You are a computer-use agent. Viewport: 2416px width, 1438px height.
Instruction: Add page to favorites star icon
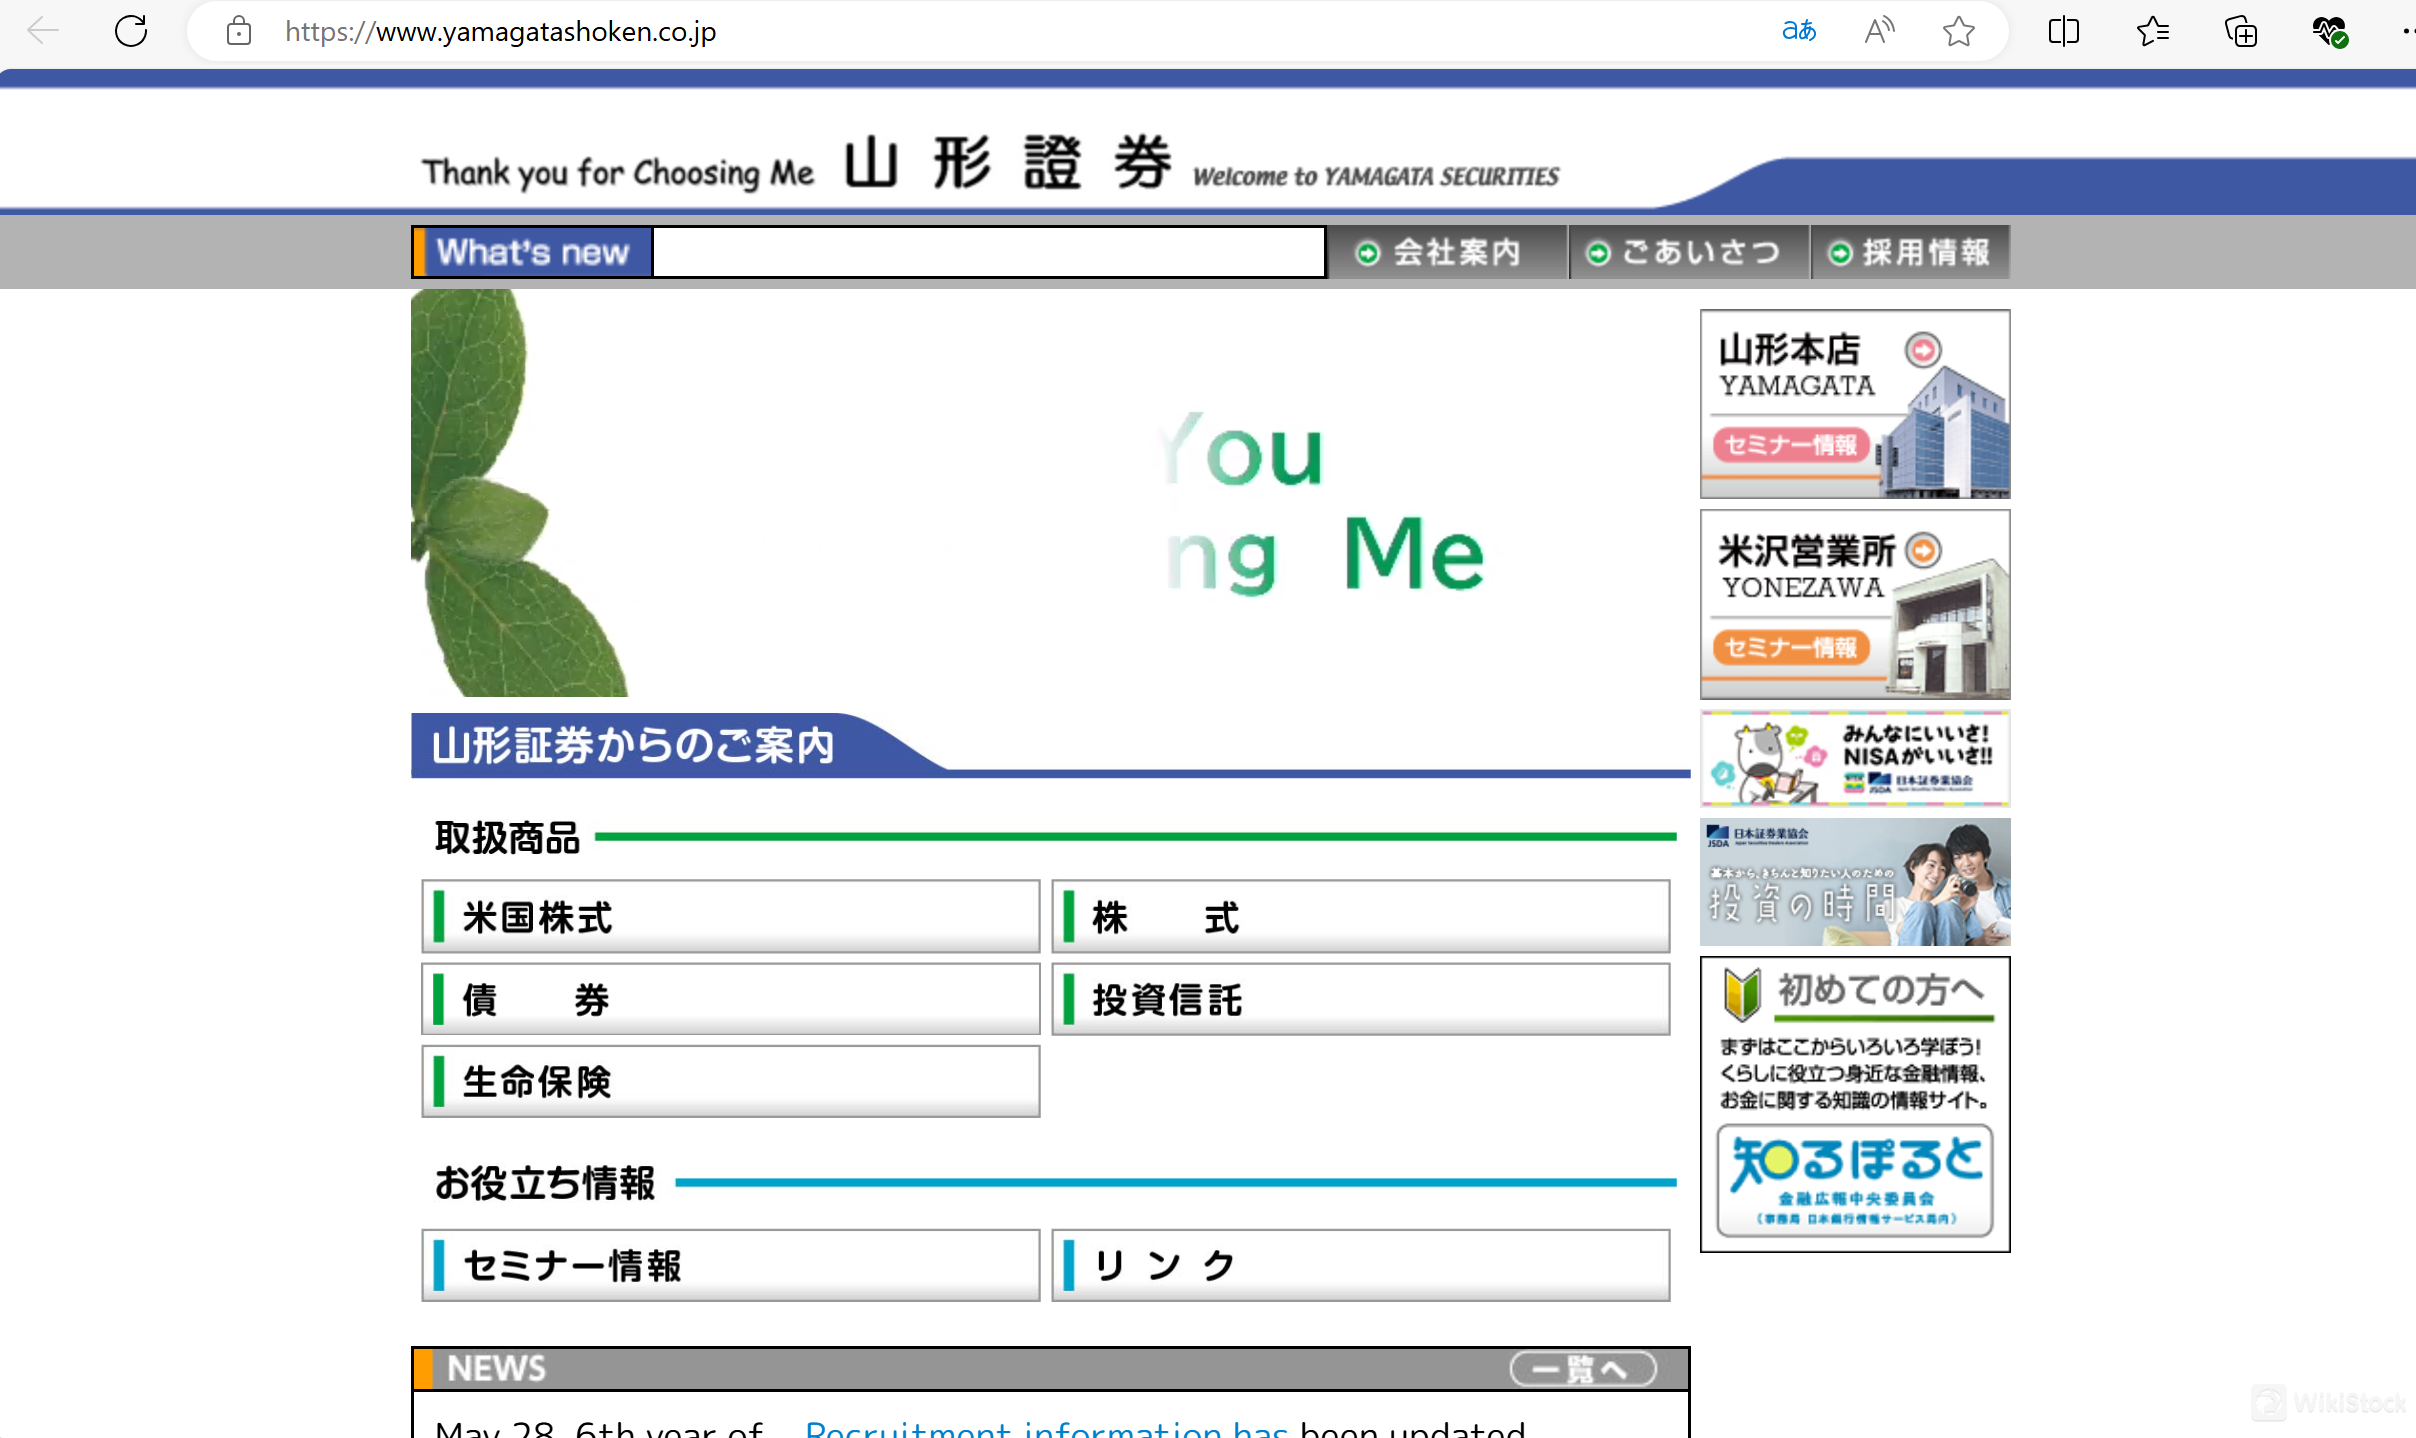[1958, 31]
